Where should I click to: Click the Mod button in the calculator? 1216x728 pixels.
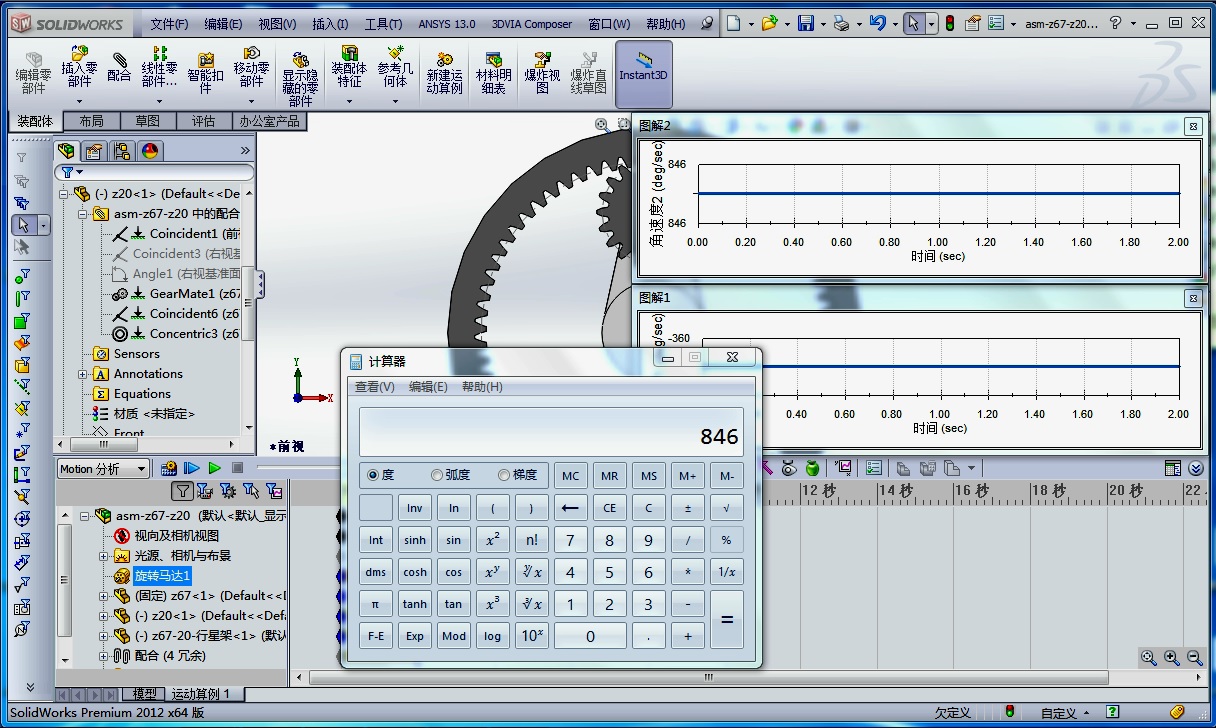pyautogui.click(x=454, y=636)
